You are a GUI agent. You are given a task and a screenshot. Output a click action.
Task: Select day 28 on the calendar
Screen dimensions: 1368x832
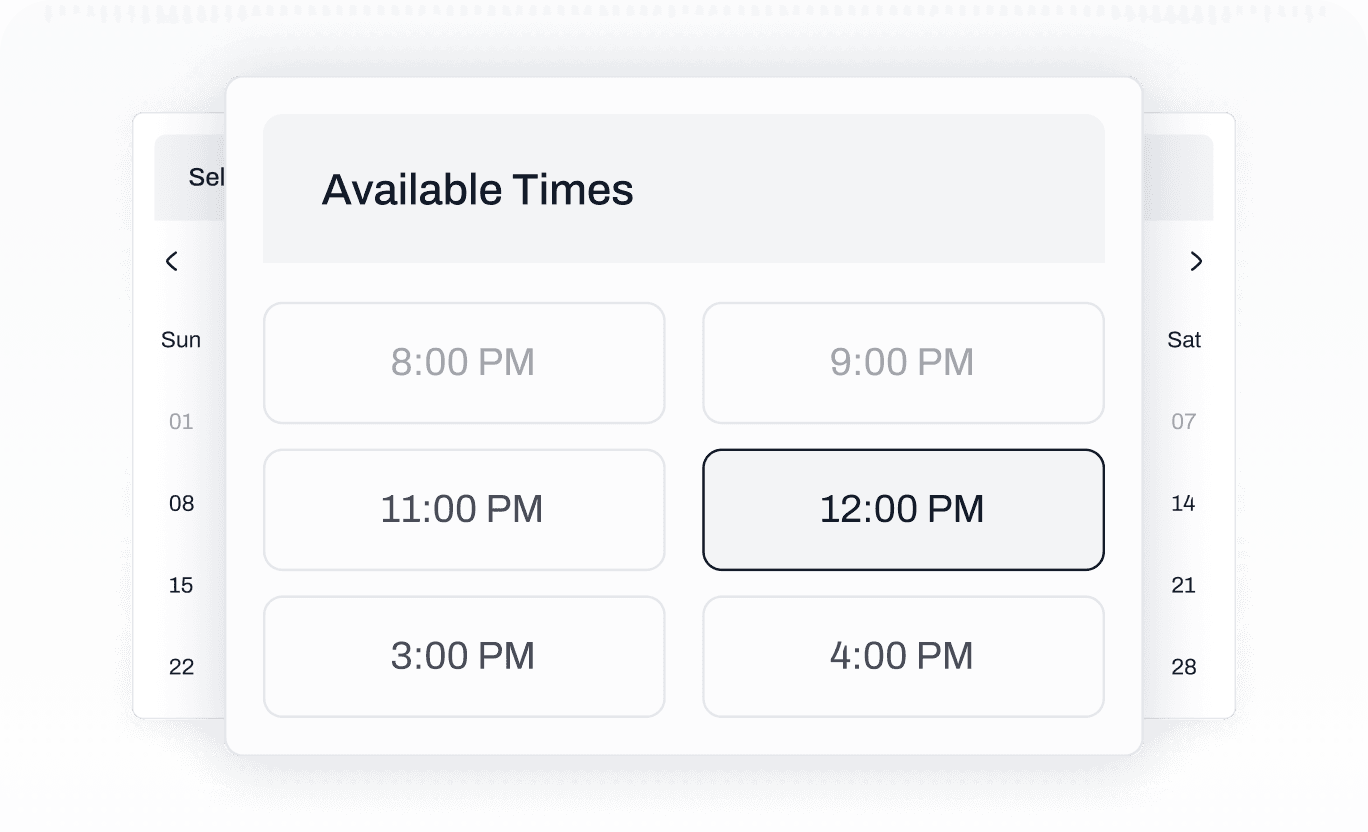[x=1183, y=667]
